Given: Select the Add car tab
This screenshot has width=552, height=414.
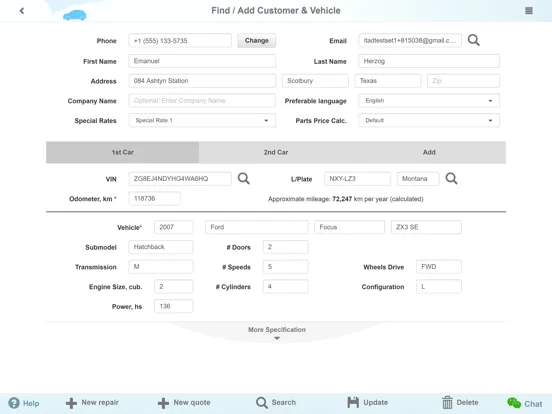Looking at the screenshot, I should (429, 152).
